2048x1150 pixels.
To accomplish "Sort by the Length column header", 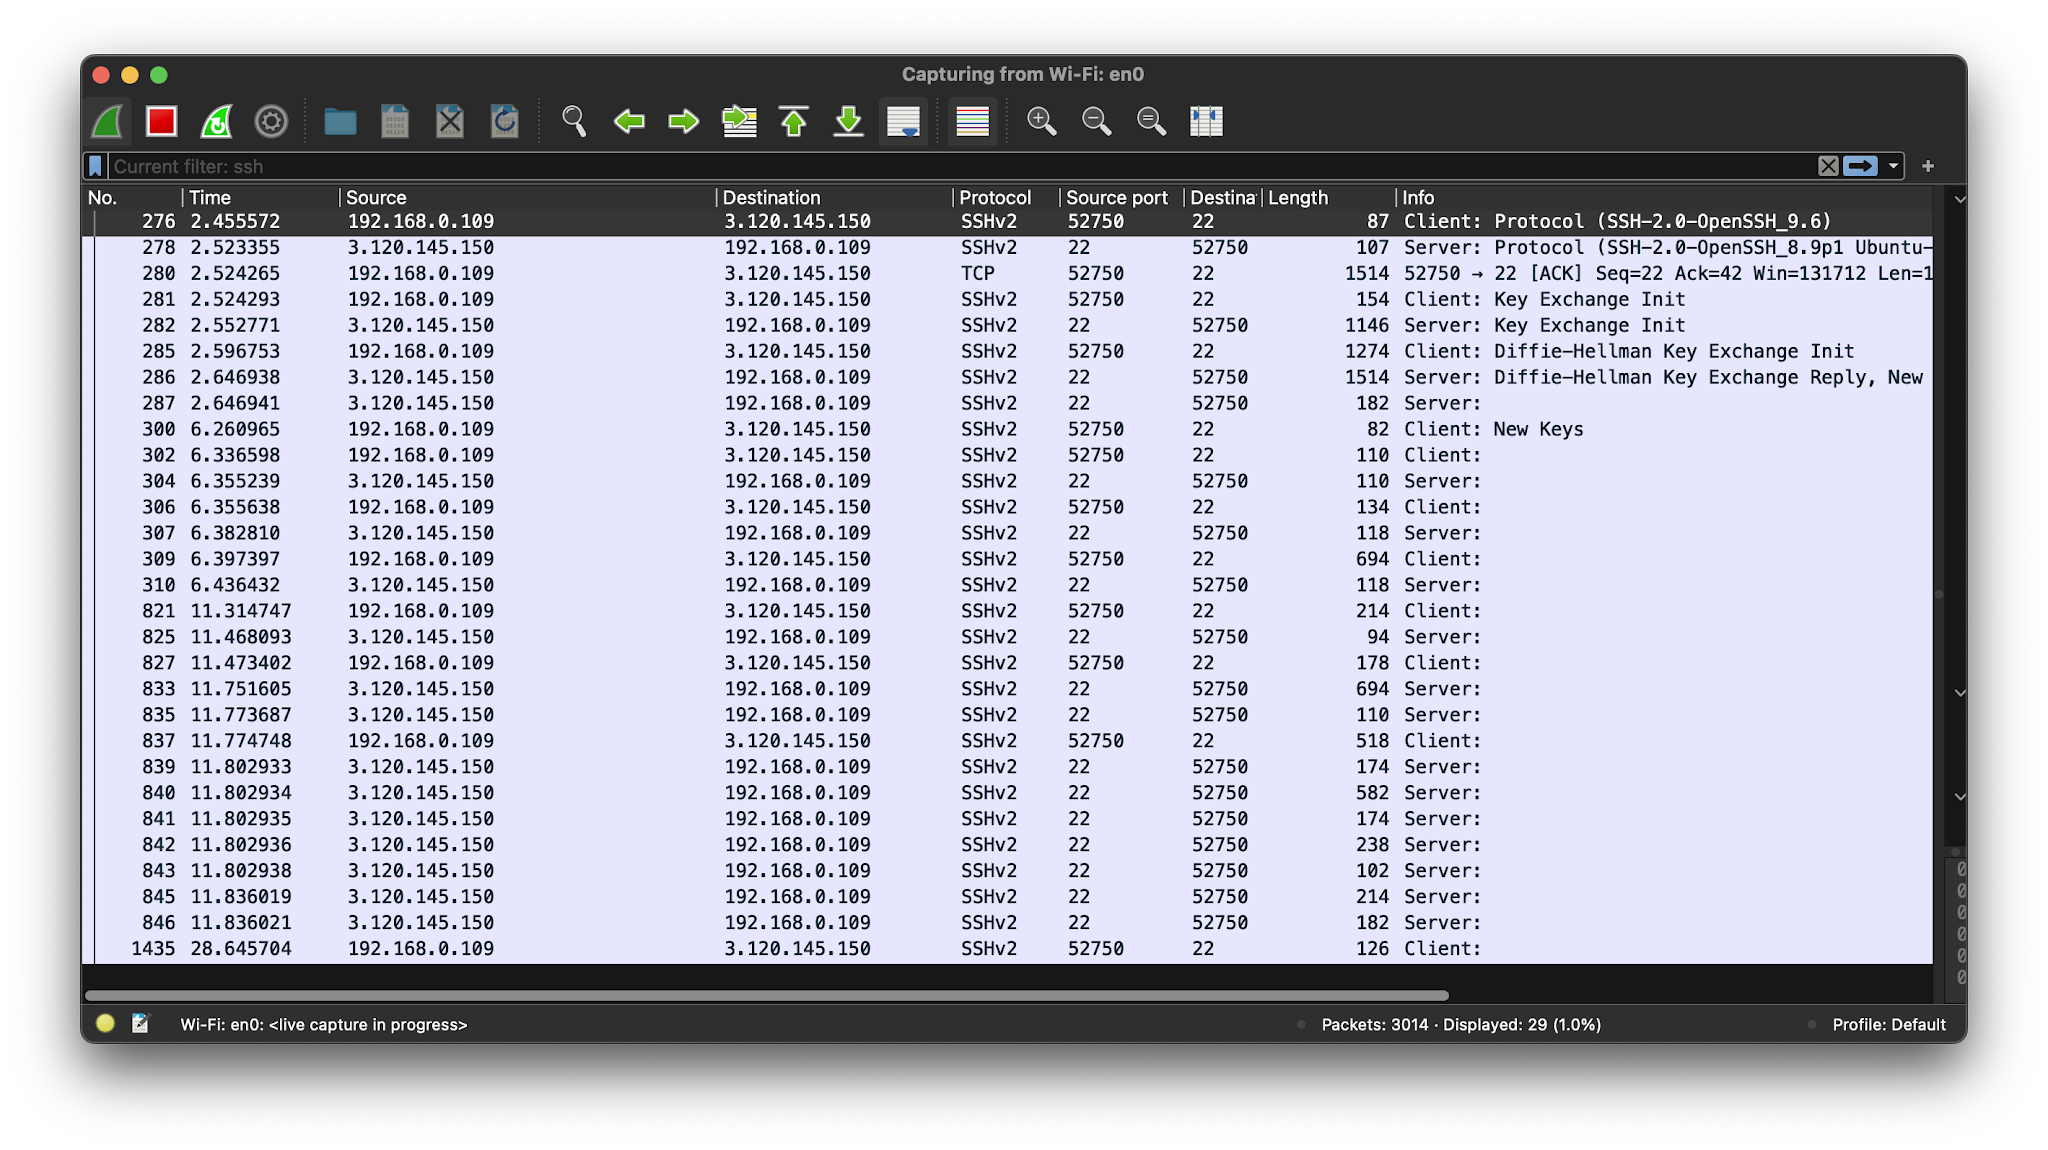I will tap(1329, 198).
